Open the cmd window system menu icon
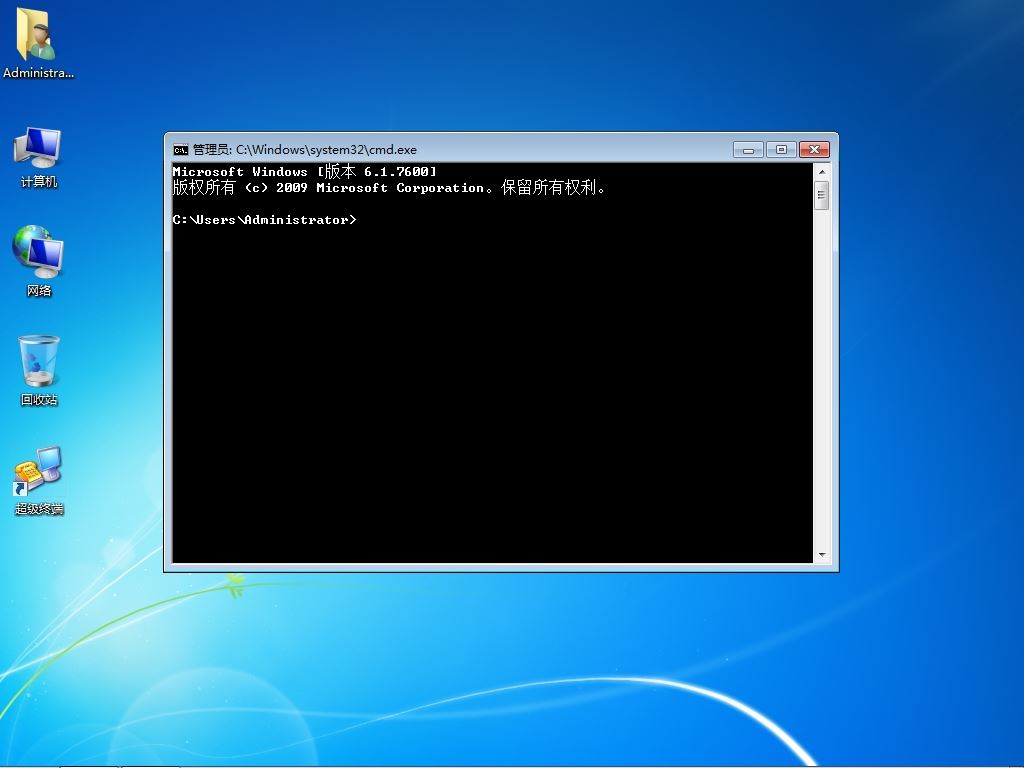This screenshot has width=1024, height=768. point(180,150)
